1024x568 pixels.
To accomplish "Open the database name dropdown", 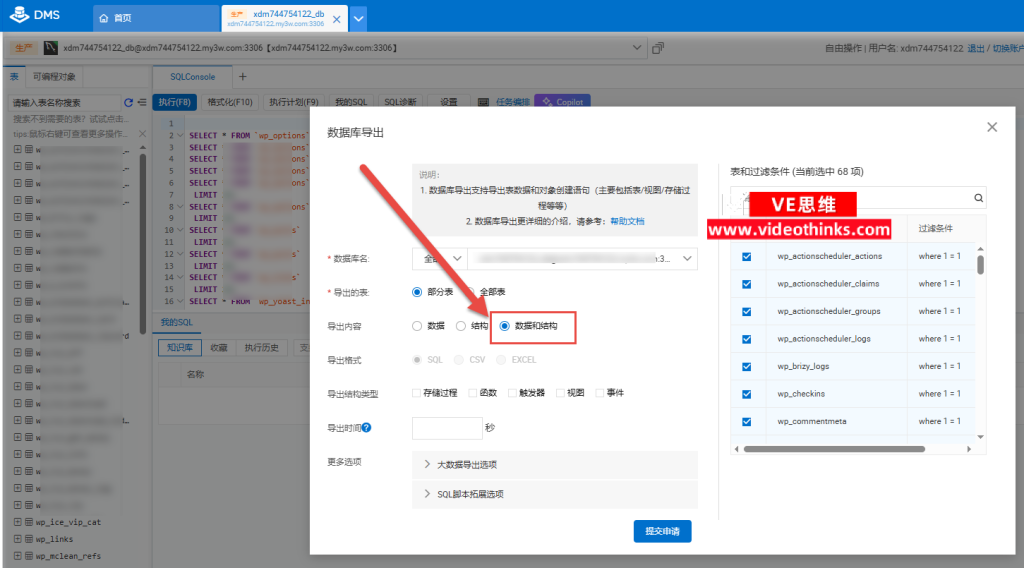I will (582, 259).
